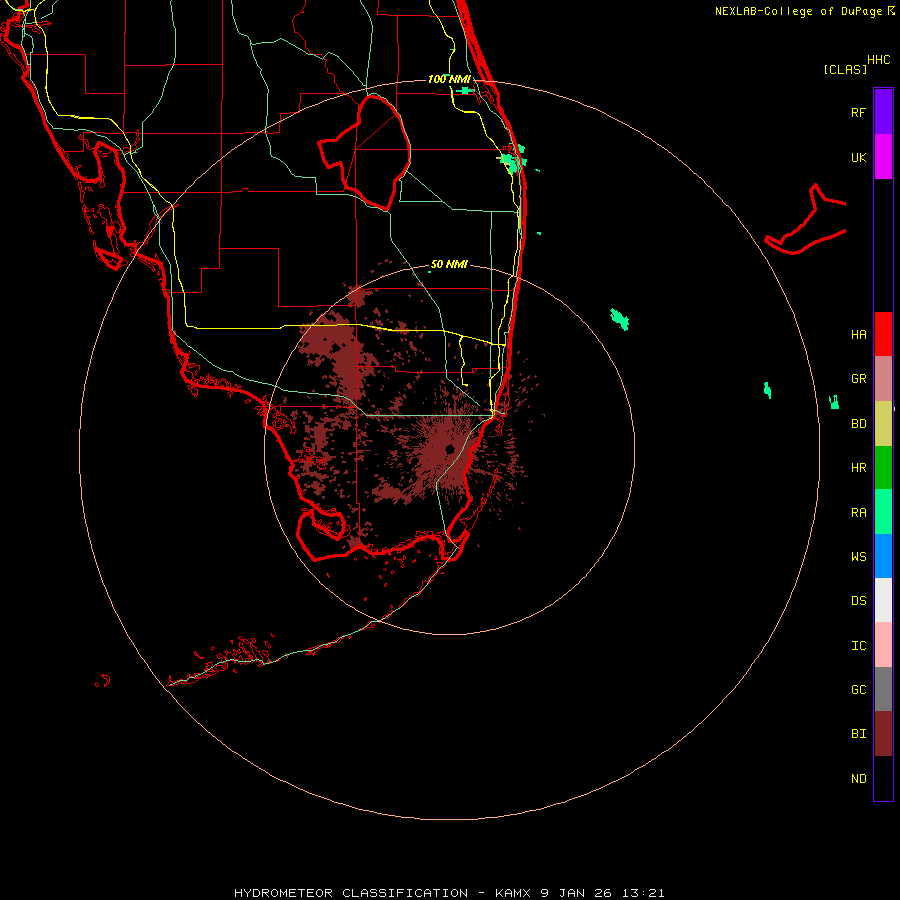
Task: Click the UK legend label
Action: tap(858, 157)
